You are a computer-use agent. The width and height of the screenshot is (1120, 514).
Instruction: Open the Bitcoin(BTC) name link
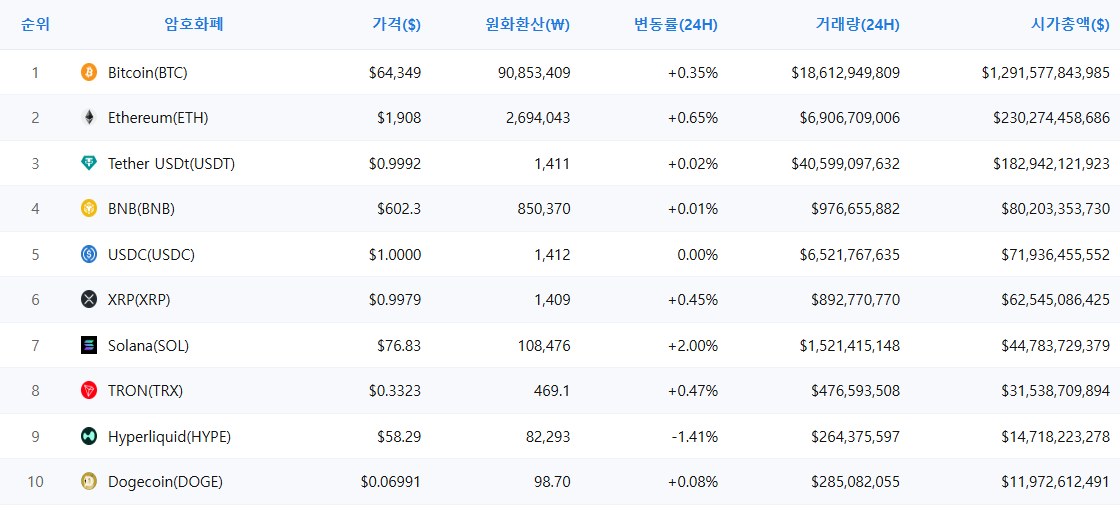tap(148, 72)
